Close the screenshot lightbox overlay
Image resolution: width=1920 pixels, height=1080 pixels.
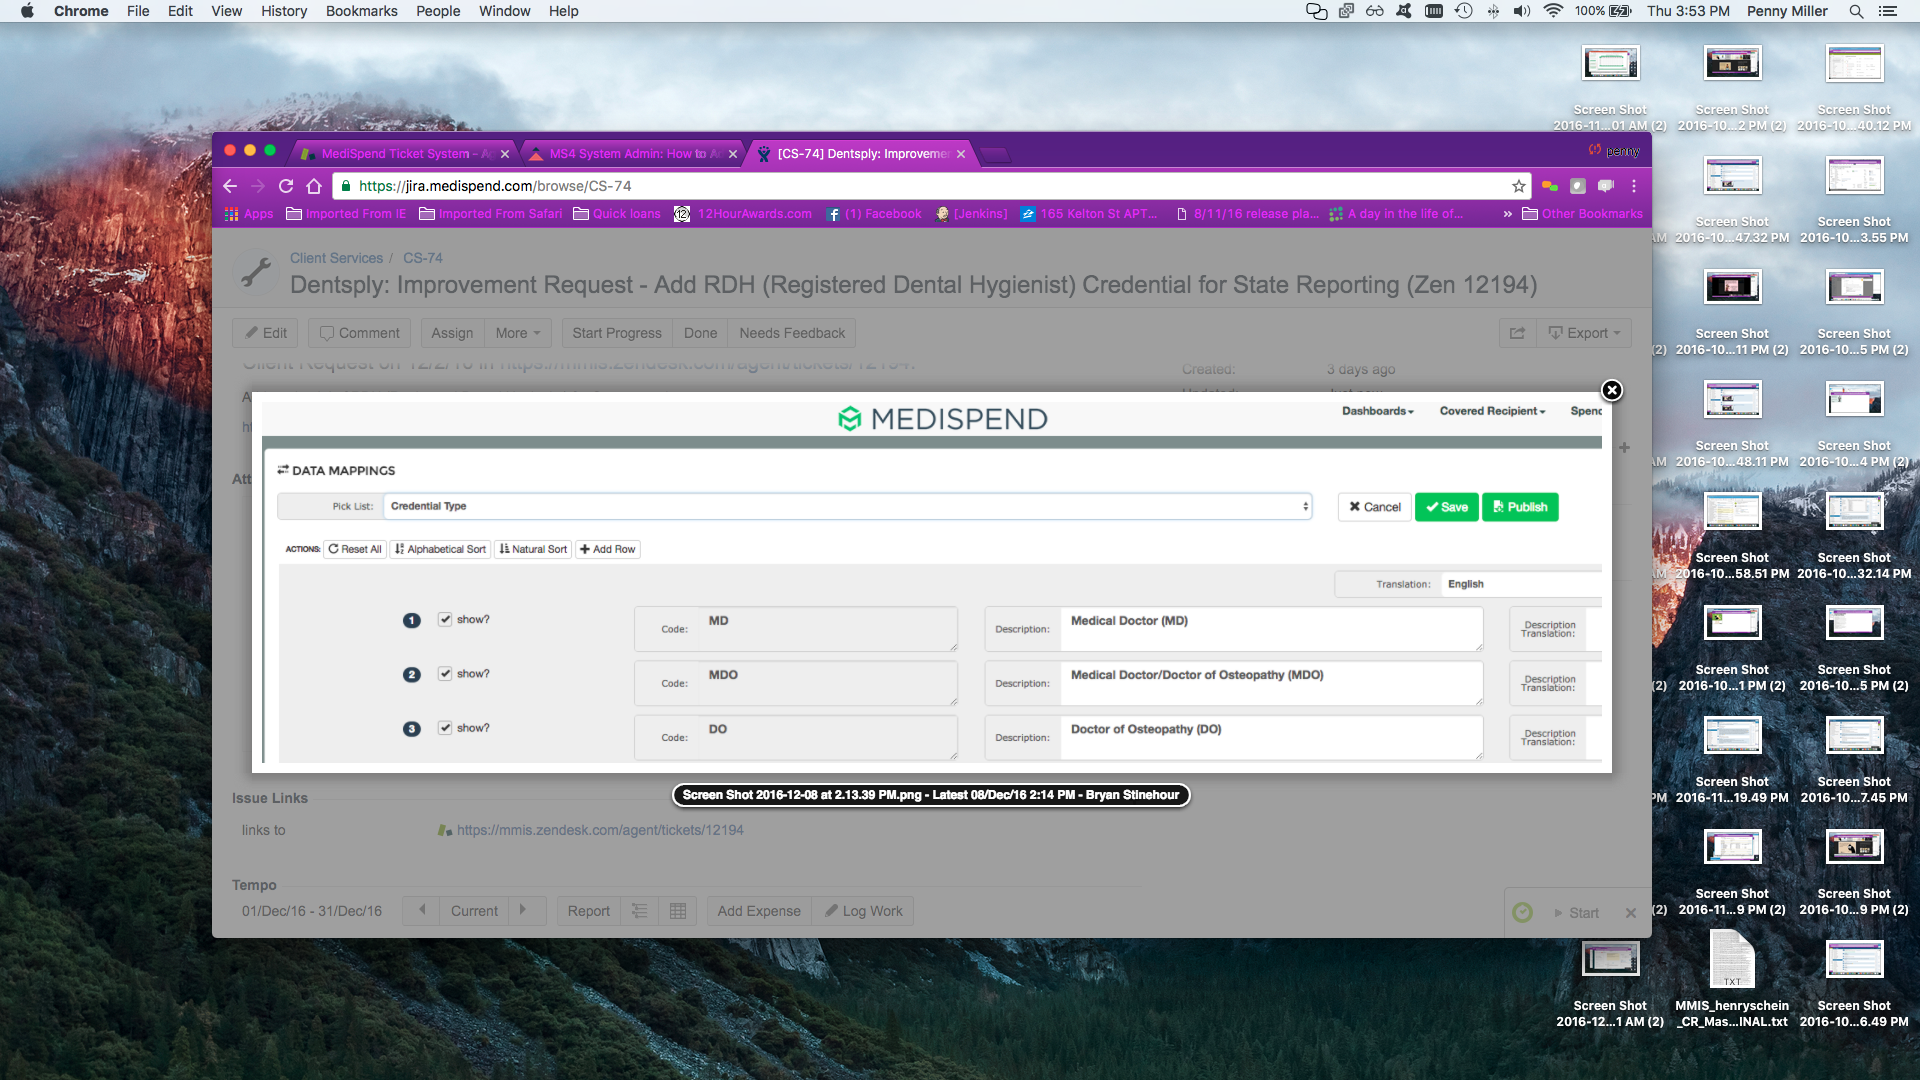point(1611,391)
